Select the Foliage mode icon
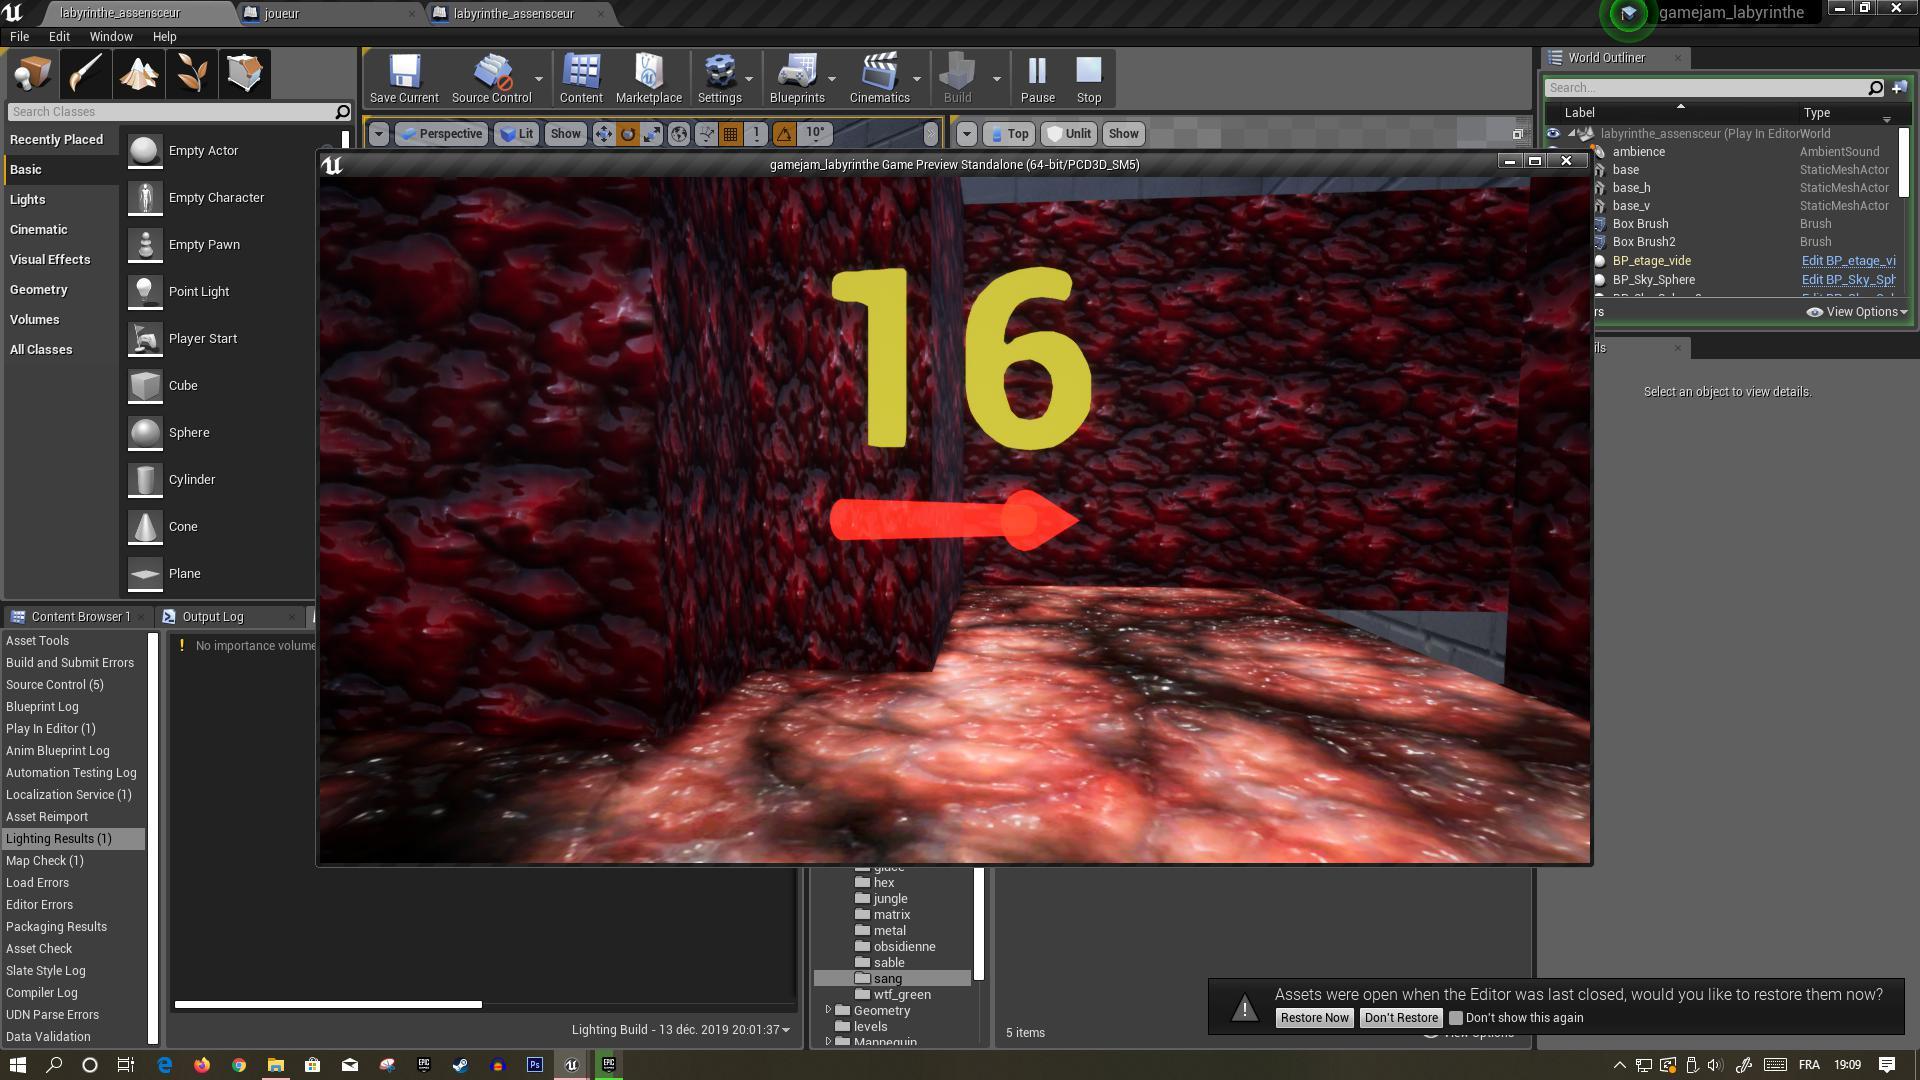Viewport: 1920px width, 1080px height. (x=192, y=73)
